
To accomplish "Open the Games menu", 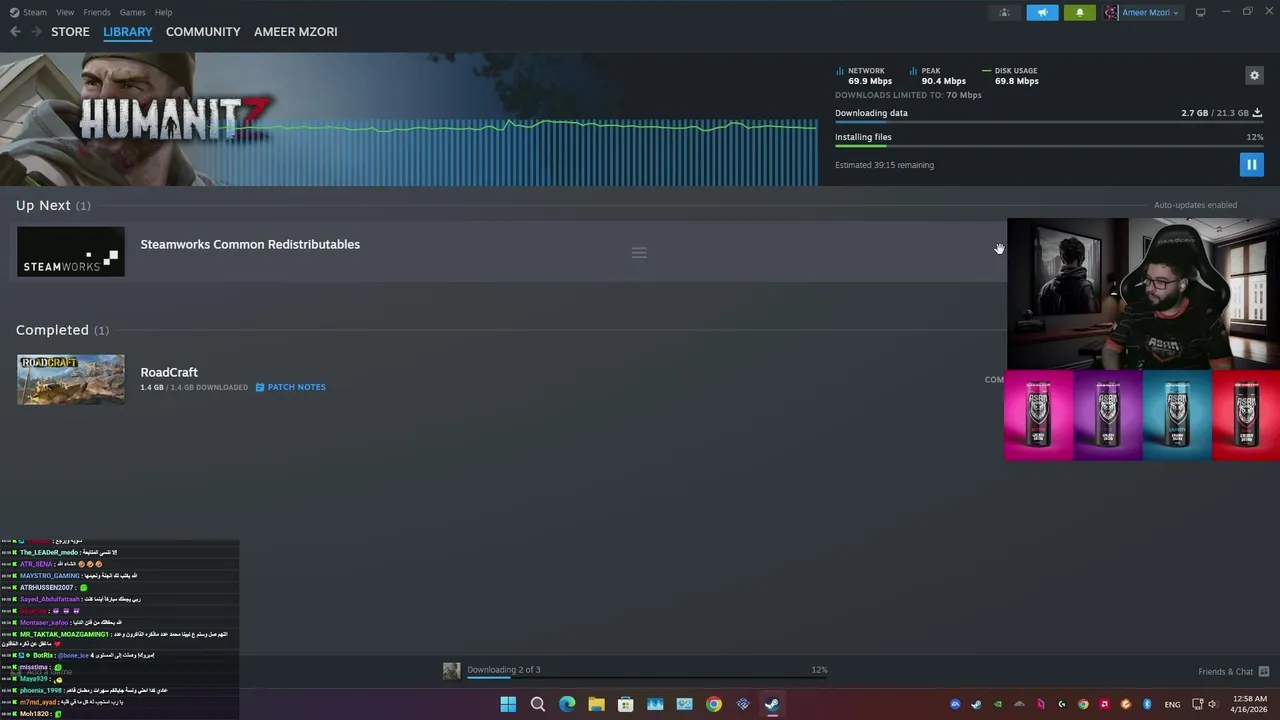I will coord(132,12).
